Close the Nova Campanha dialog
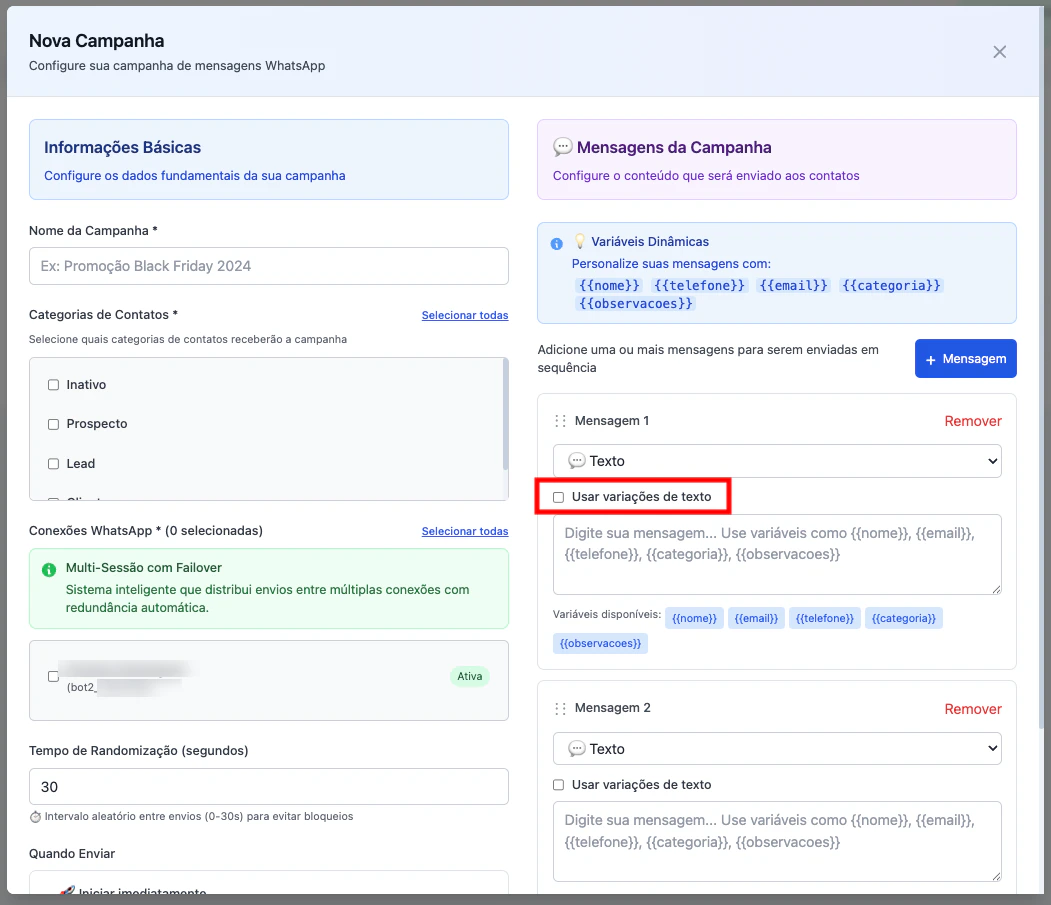 pos(999,52)
